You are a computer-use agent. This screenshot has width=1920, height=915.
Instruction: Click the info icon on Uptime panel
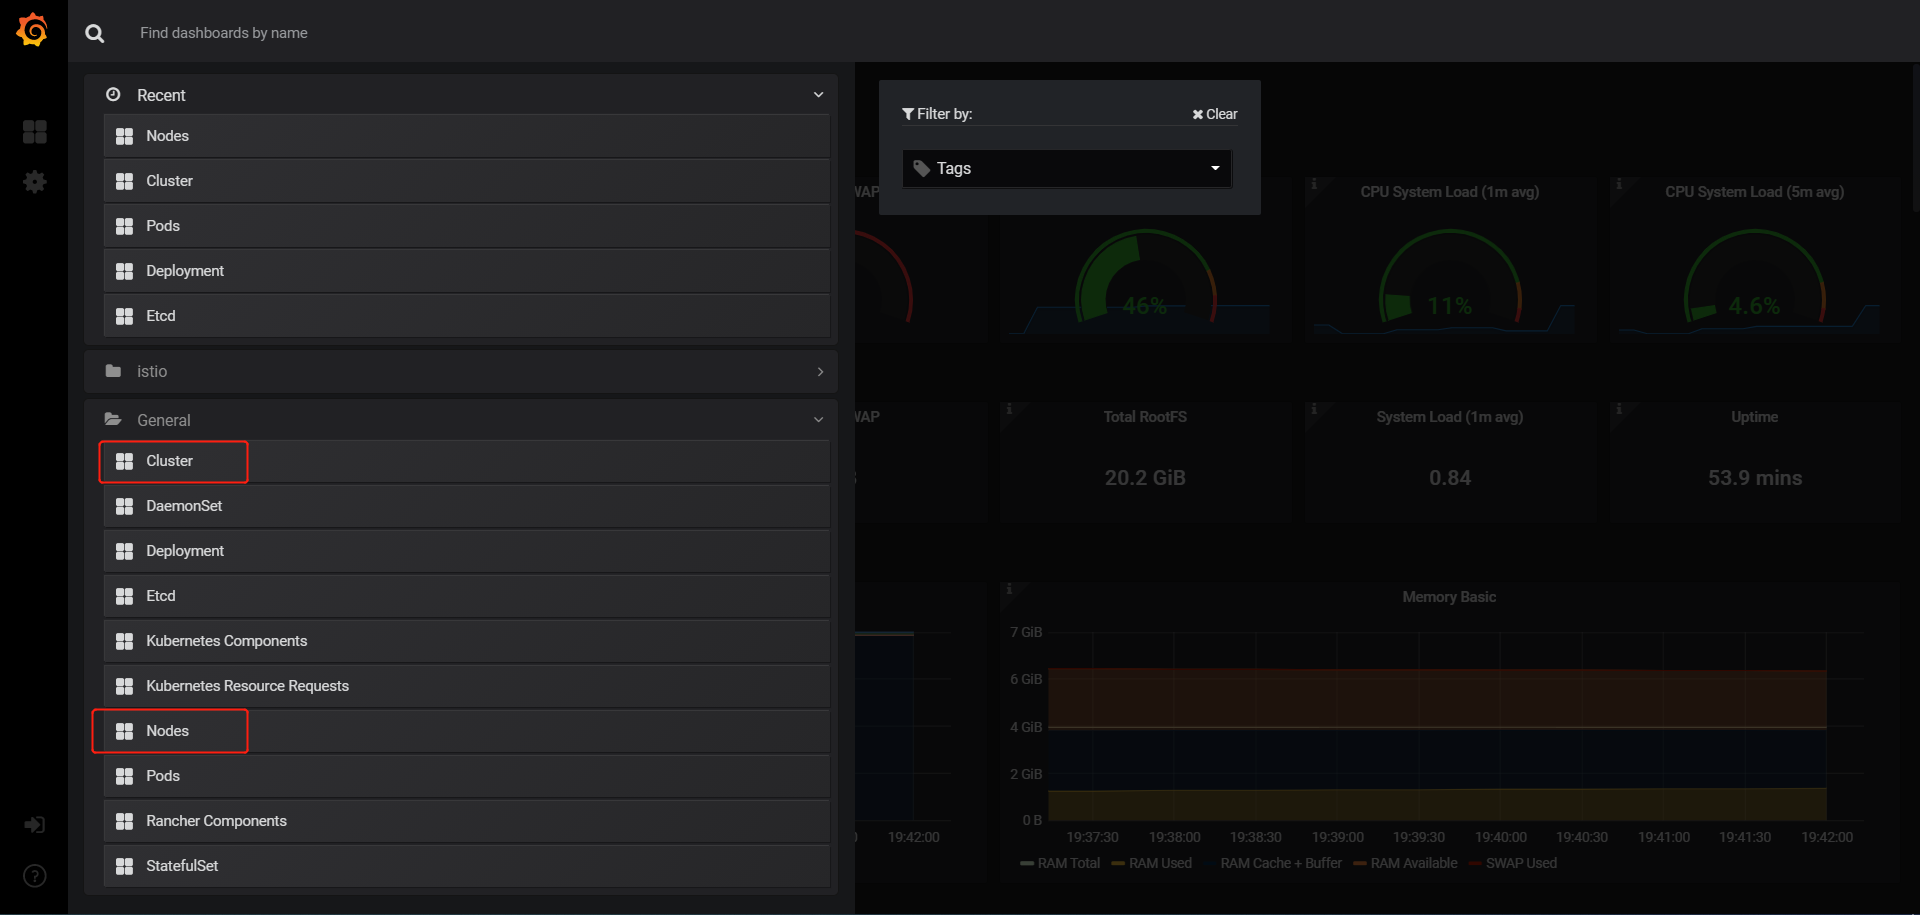click(1619, 409)
